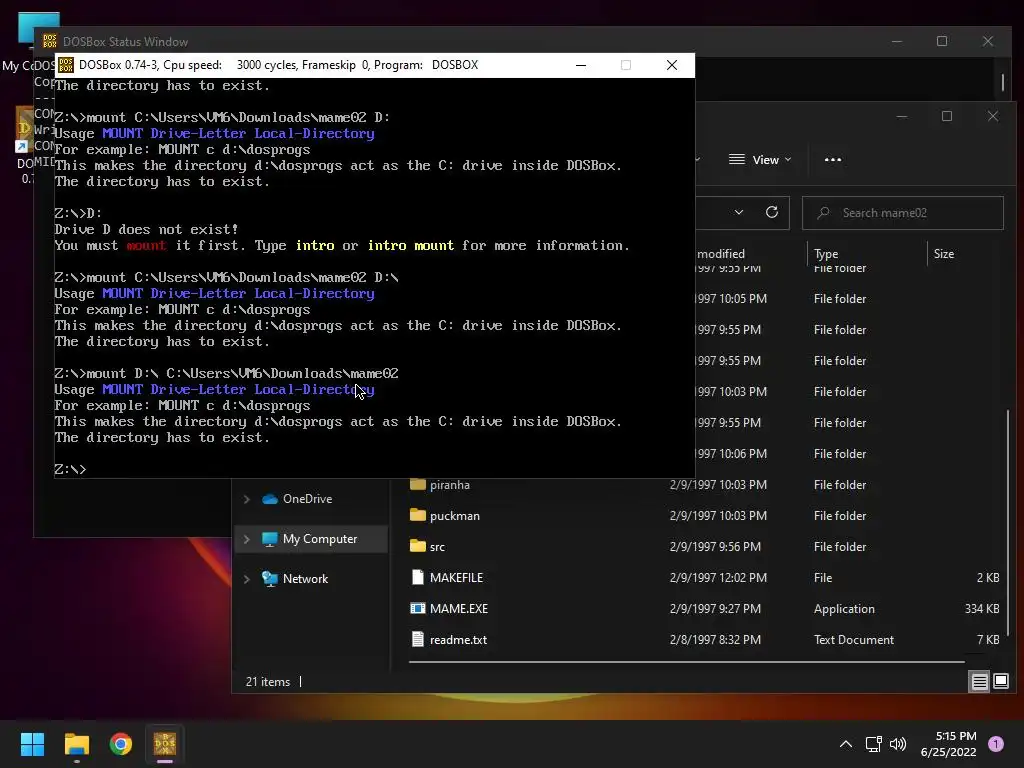Click the DOSBox Status Window scrollbar
1024x768 pixels.
[1002, 82]
